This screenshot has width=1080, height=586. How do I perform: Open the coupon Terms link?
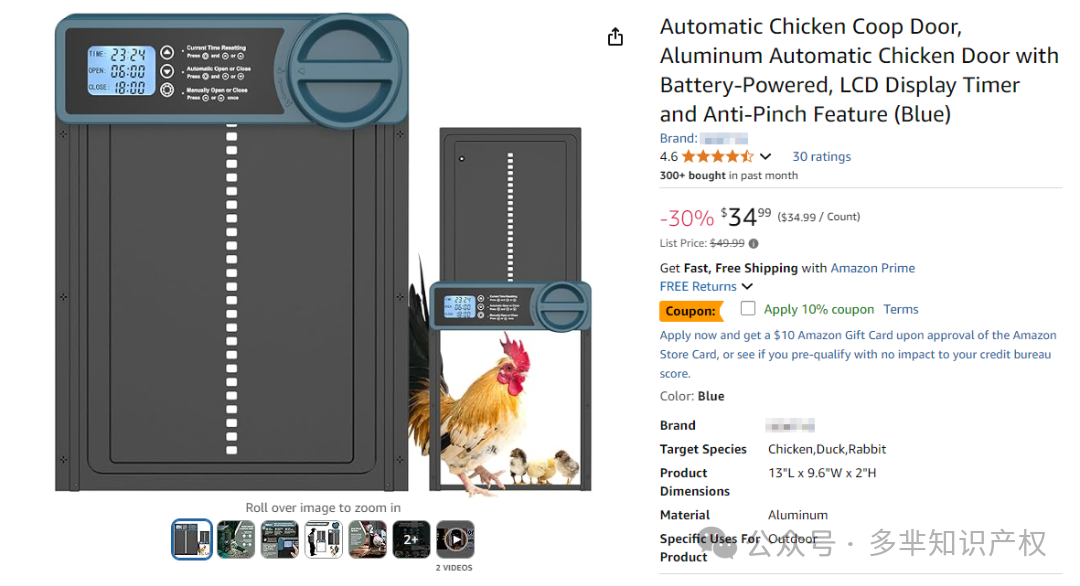click(900, 310)
